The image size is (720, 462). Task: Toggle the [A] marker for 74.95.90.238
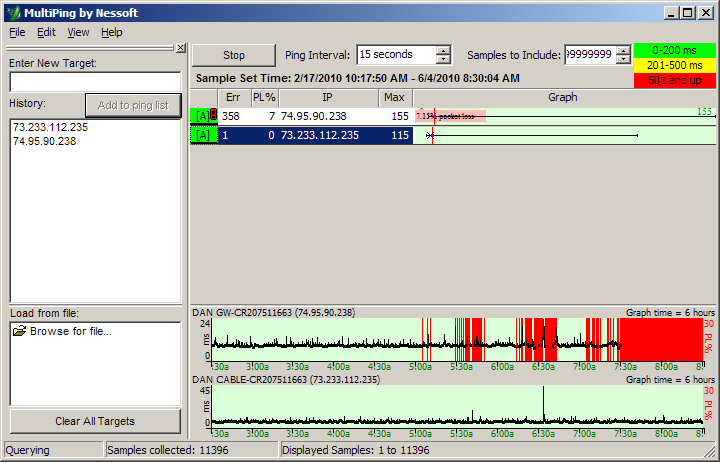[x=201, y=116]
